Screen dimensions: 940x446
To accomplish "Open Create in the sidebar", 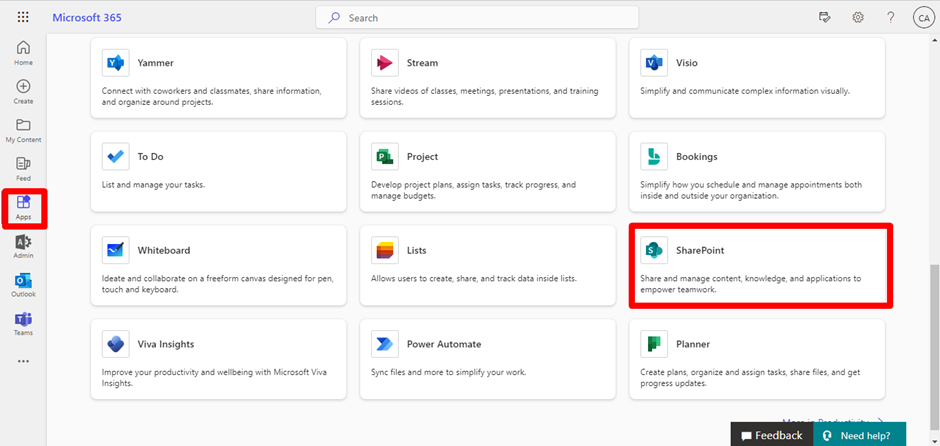I will 23,92.
